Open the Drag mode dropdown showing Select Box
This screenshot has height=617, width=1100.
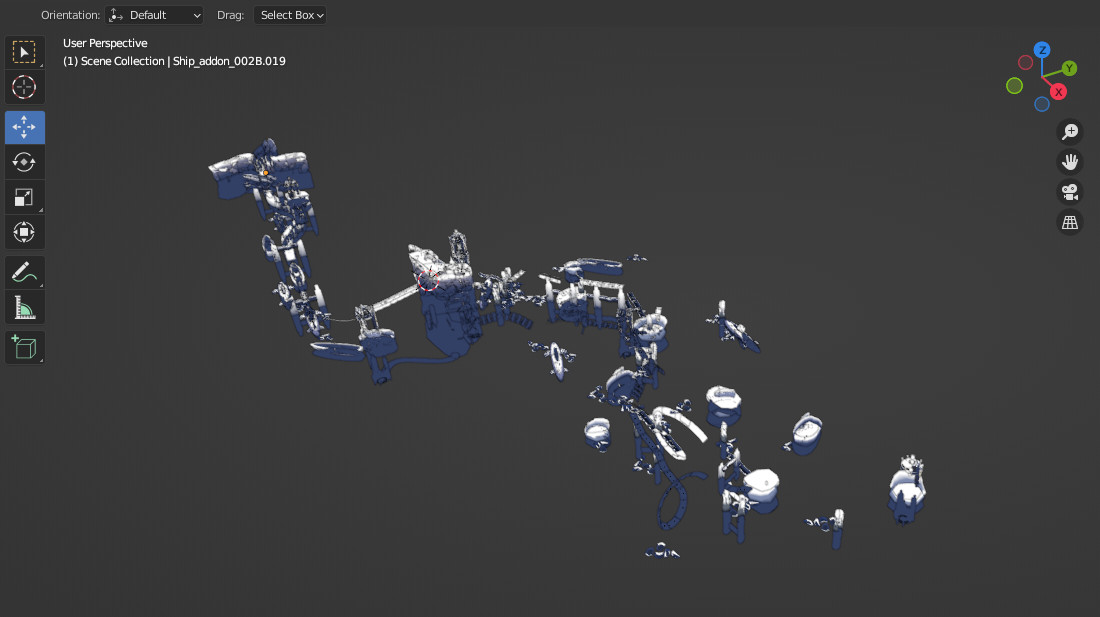pos(289,15)
